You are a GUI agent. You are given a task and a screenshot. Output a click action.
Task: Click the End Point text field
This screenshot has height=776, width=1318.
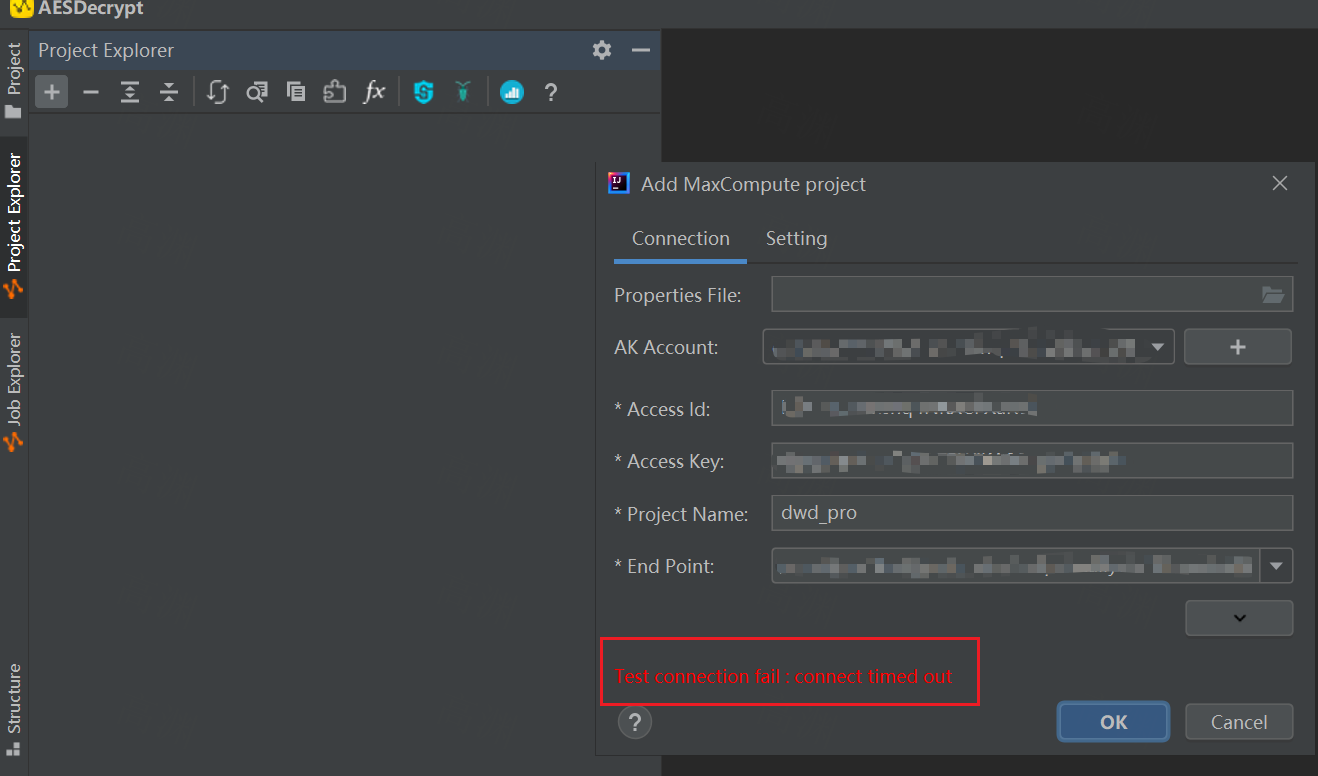click(x=1016, y=565)
